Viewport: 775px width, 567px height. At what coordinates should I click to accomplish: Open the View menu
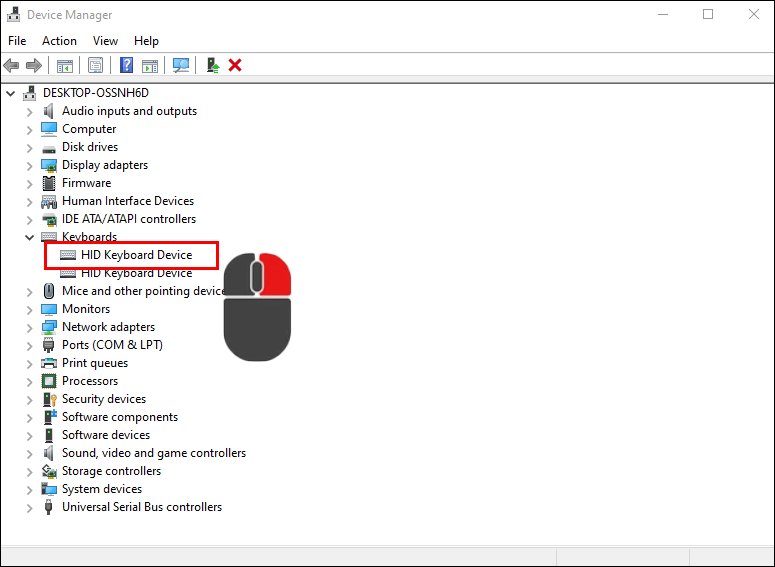pyautogui.click(x=105, y=41)
